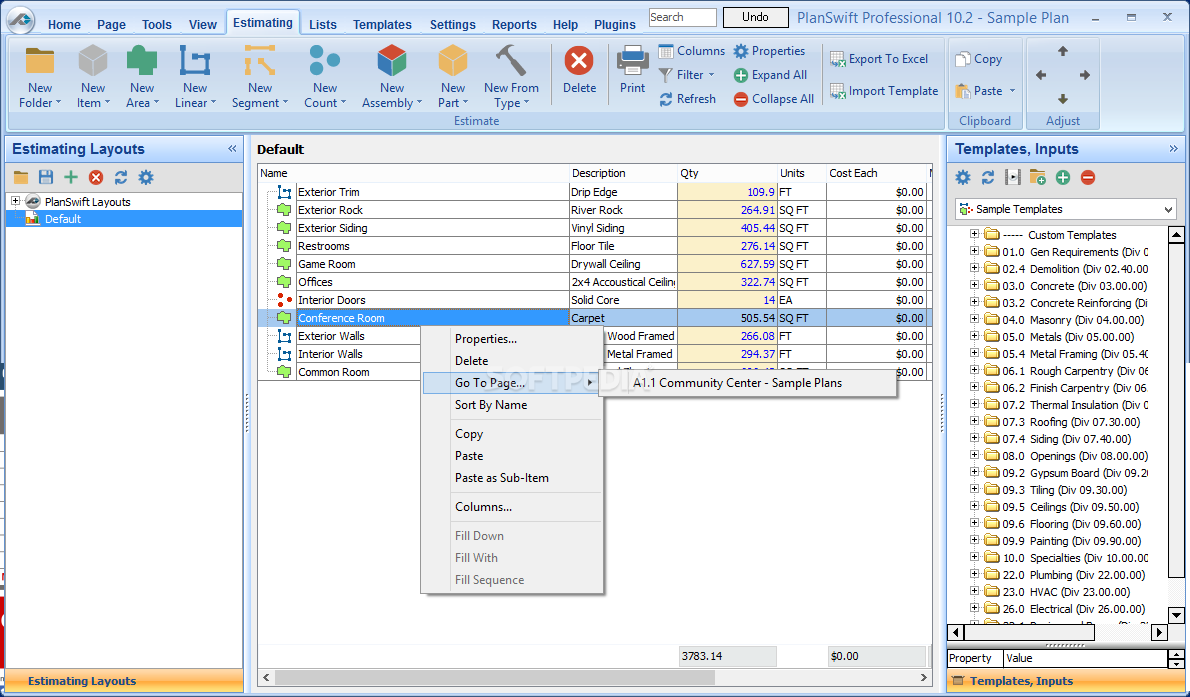Click the Undo button

(x=755, y=17)
